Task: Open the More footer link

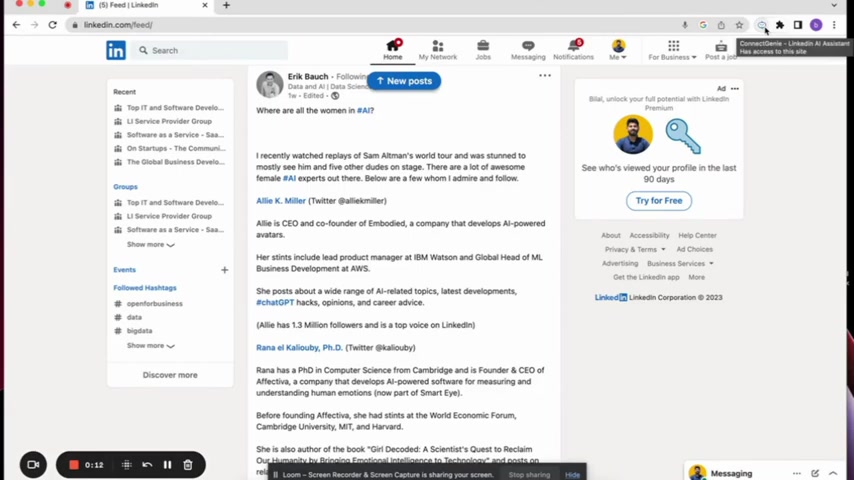Action: (x=696, y=277)
